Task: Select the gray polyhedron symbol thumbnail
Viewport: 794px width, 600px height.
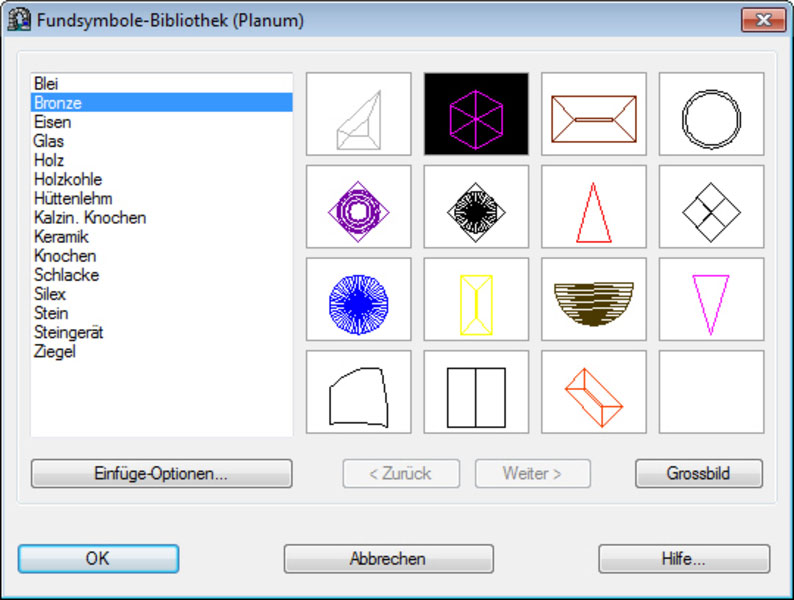Action: click(358, 114)
